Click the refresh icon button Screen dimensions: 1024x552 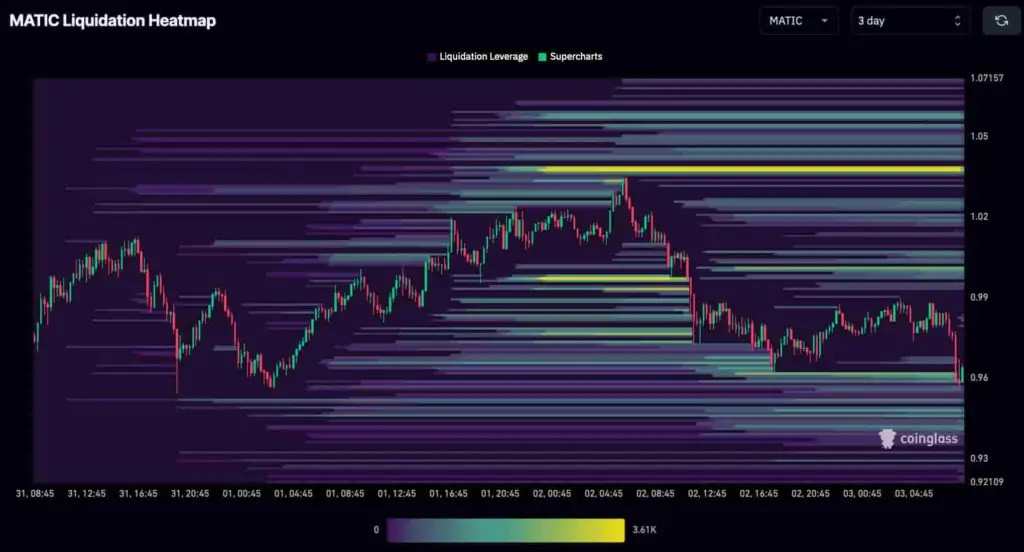[x=1001, y=21]
